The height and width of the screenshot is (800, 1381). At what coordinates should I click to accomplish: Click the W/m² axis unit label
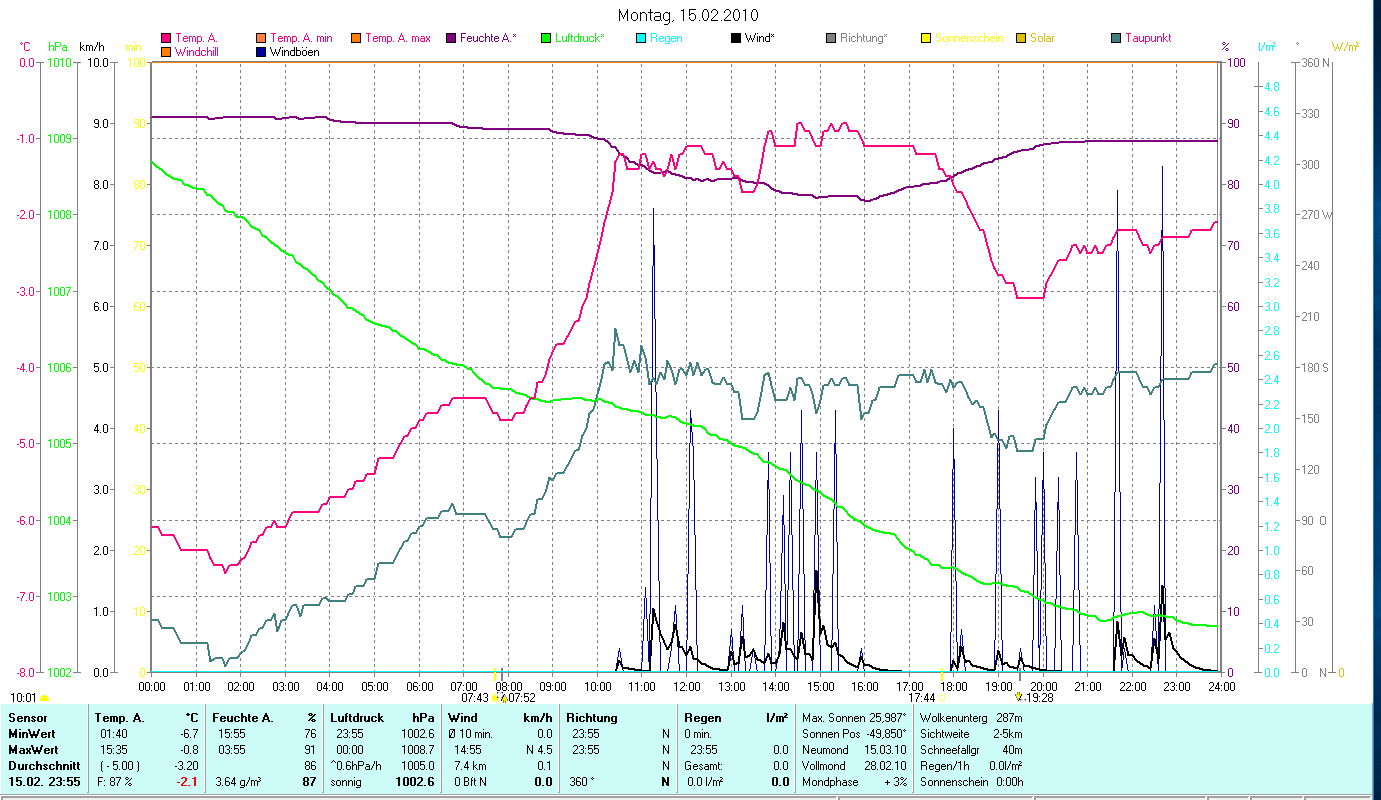pos(1345,46)
